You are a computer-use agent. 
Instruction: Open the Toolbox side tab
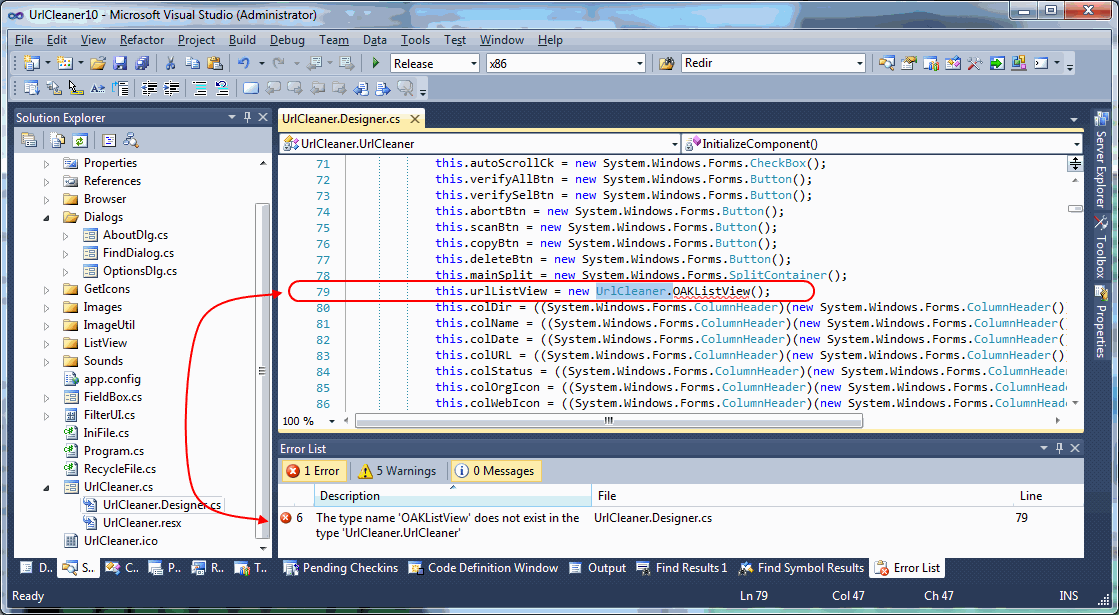(x=1101, y=248)
